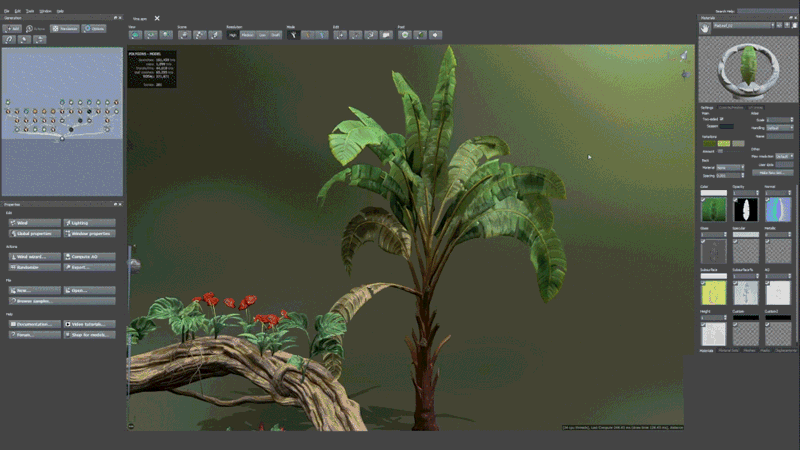
Task: Click fourth Edit toolbar icon
Action: pyautogui.click(x=386, y=35)
